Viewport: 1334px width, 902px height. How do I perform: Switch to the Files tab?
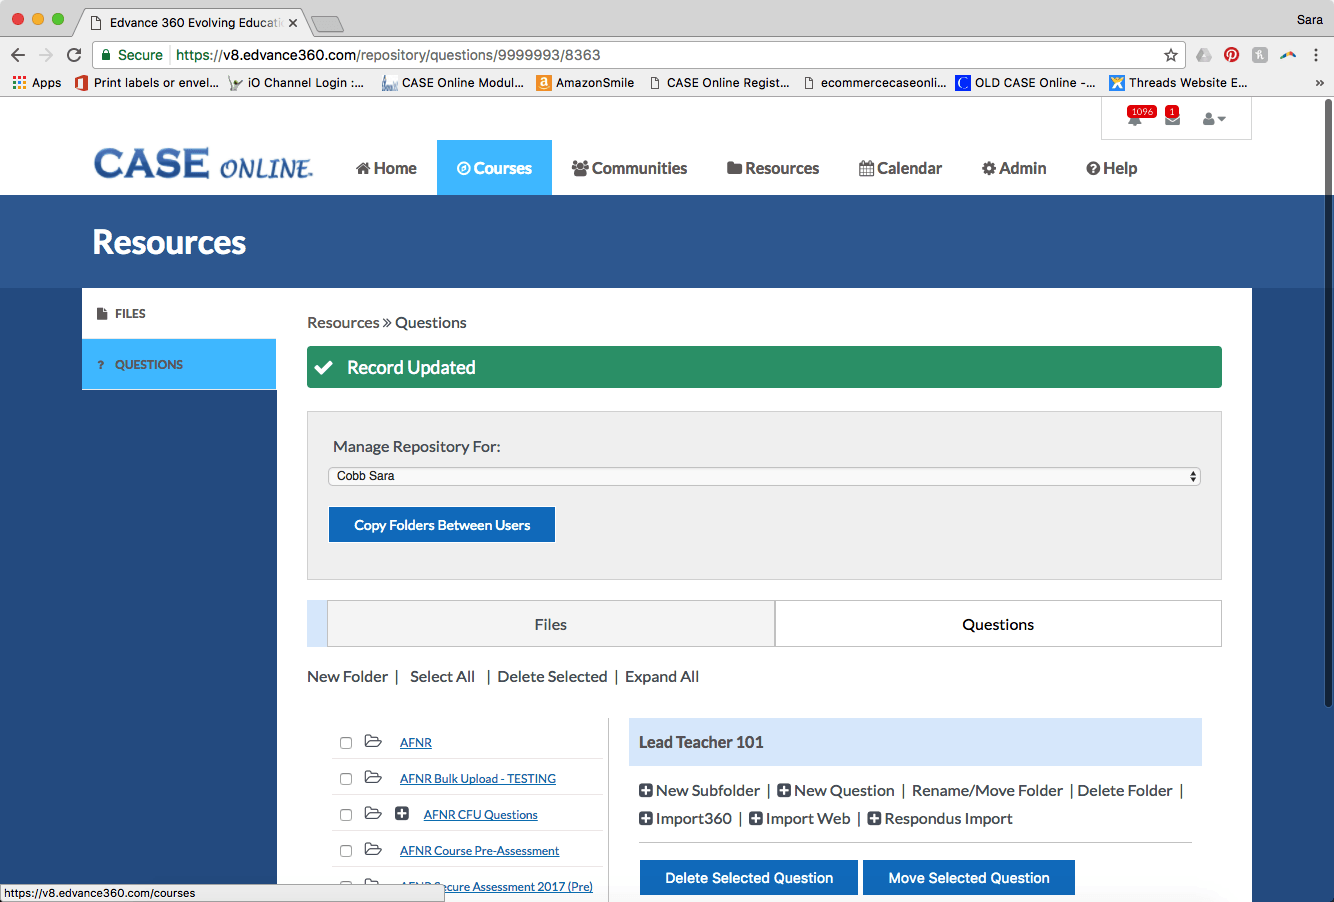click(550, 624)
